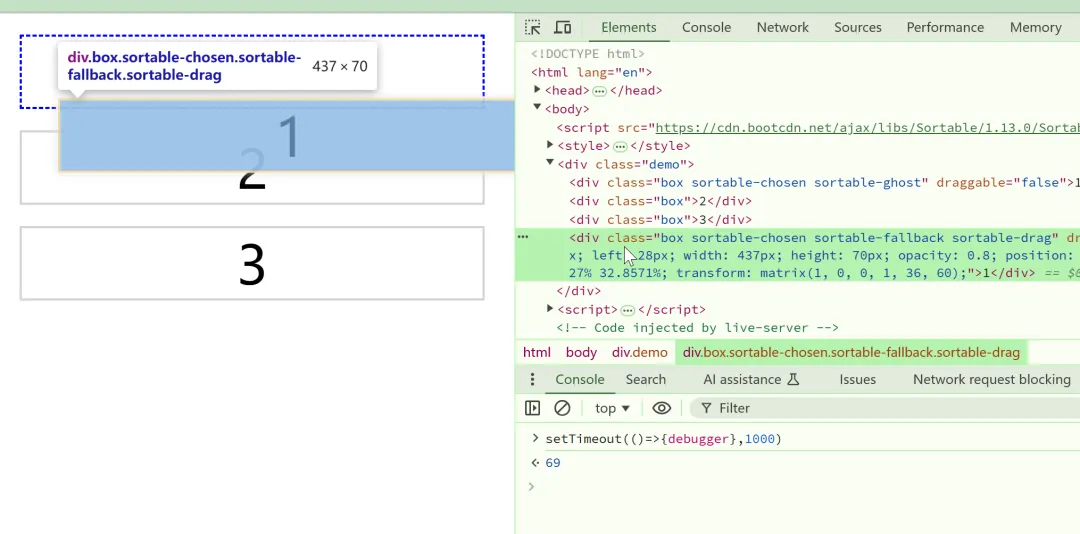Open the Memory tab
1080x534 pixels.
(x=1035, y=28)
